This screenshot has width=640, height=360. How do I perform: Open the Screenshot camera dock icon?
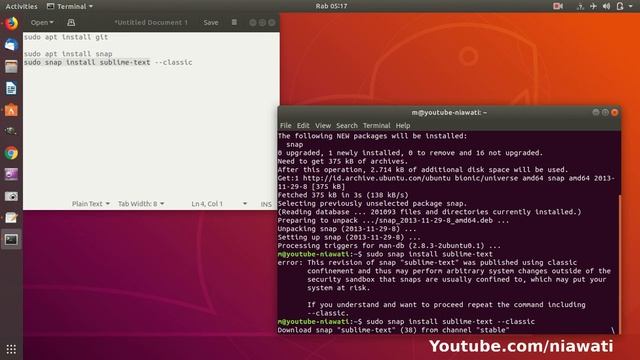click(11, 196)
